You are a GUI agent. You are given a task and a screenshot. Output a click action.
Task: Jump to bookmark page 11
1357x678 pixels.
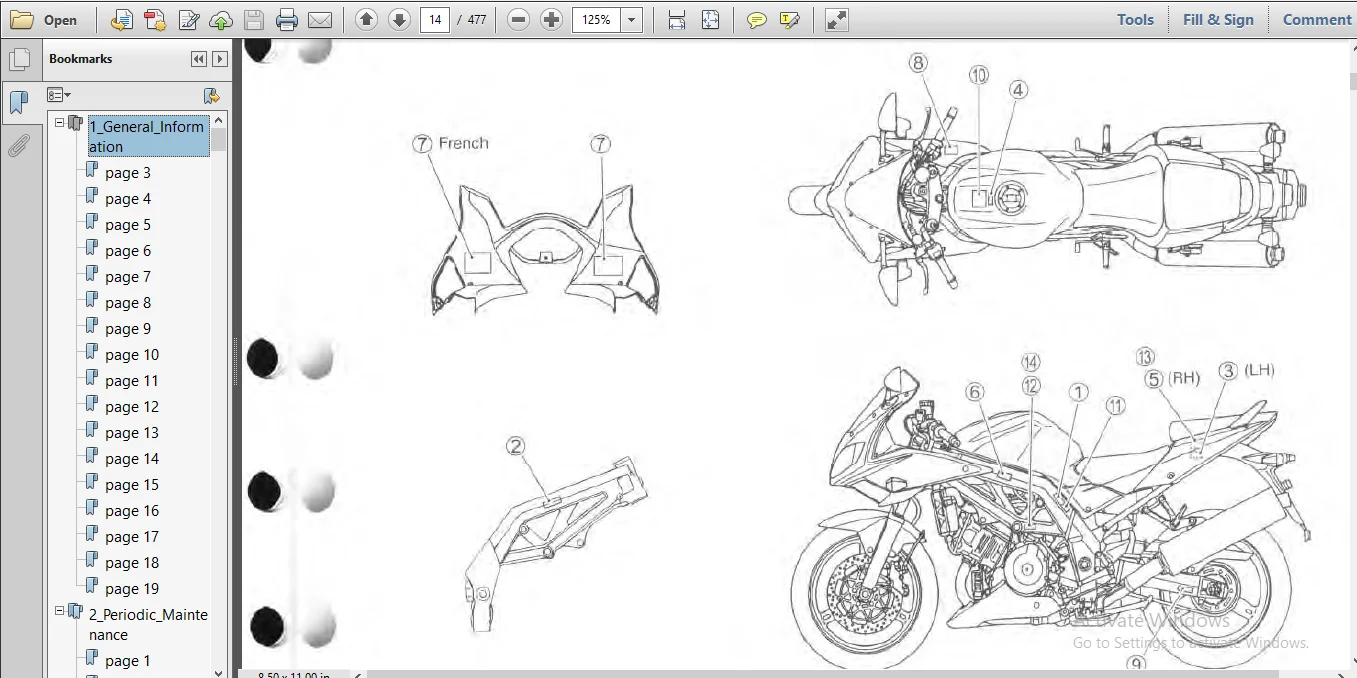pyautogui.click(x=132, y=381)
